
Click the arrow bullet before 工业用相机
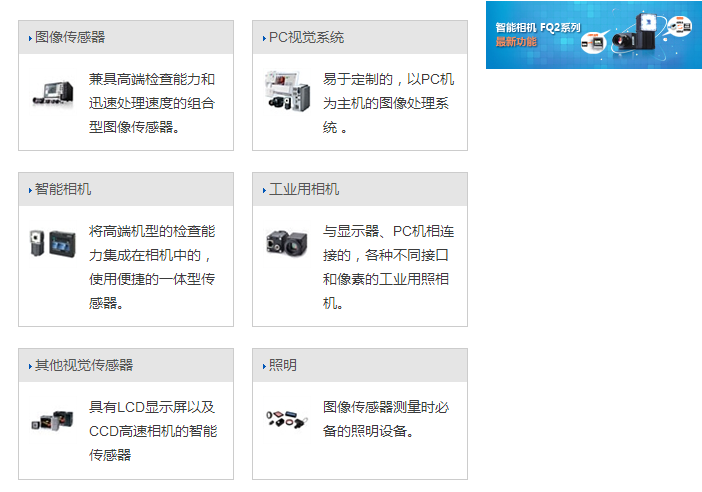tap(264, 190)
